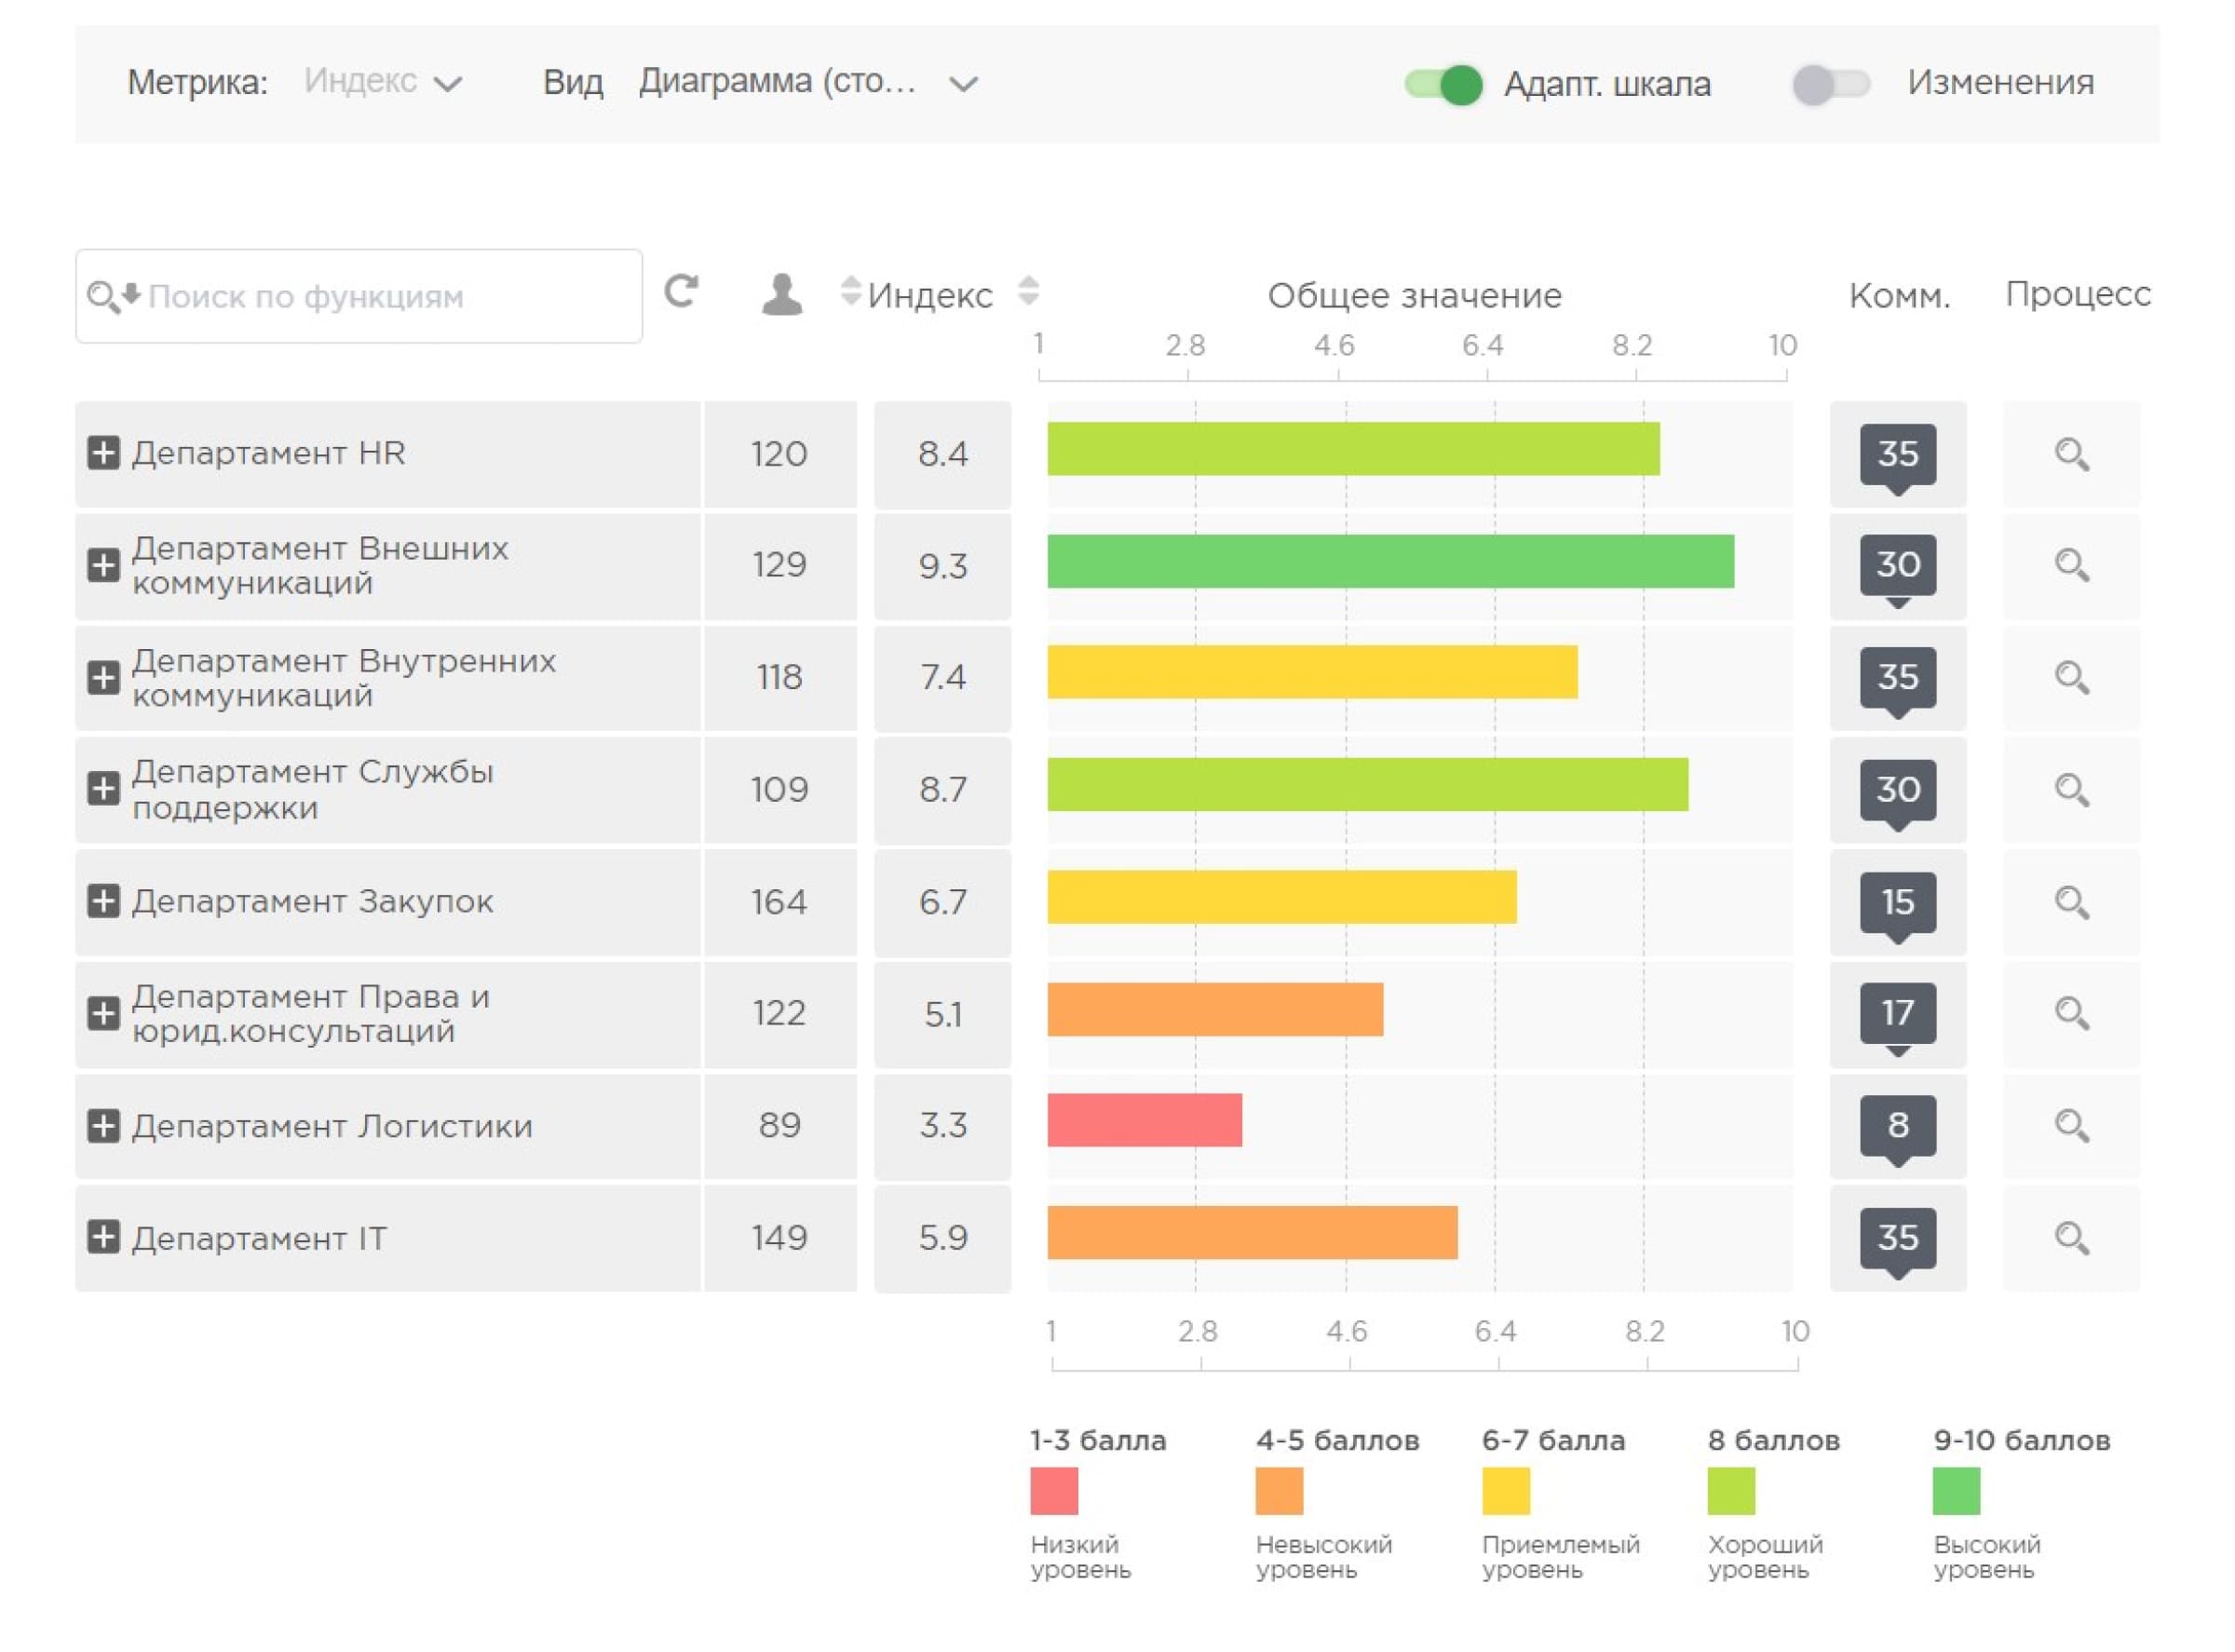Click the Индекс column header
This screenshot has width=2235, height=1652.
point(930,296)
